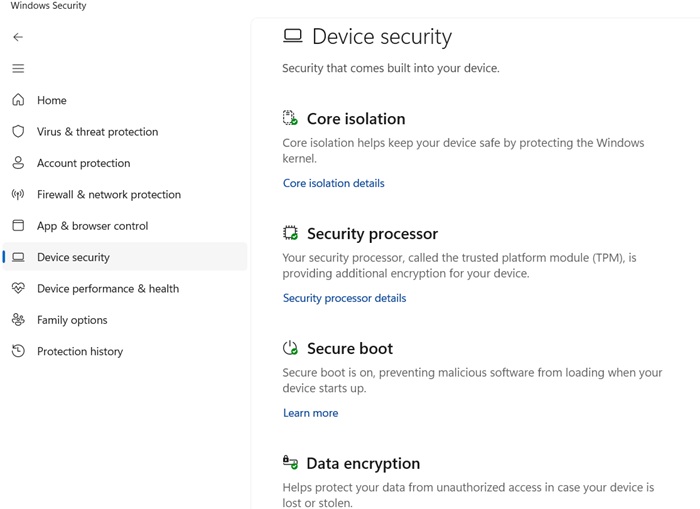The height and width of the screenshot is (509, 700).
Task: Click the App & browser control window icon
Action: pos(18,225)
